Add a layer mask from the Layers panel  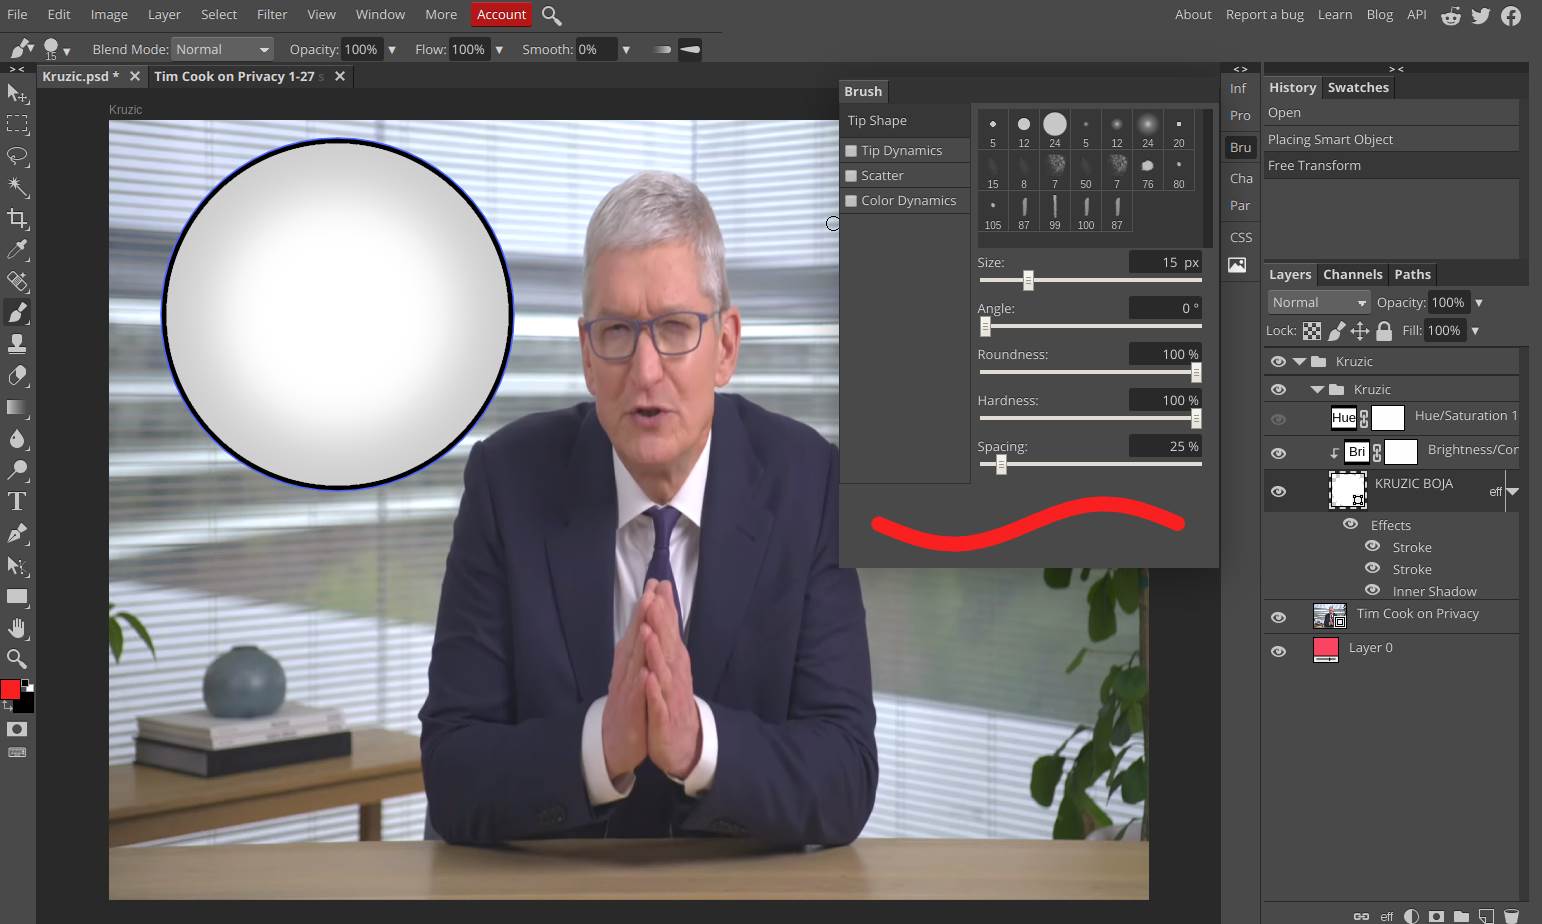click(1435, 915)
